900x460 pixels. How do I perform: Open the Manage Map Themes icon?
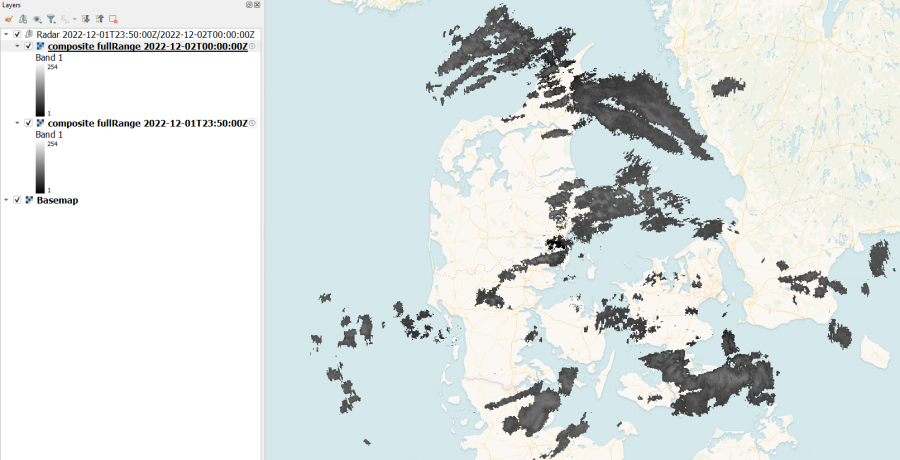click(37, 19)
